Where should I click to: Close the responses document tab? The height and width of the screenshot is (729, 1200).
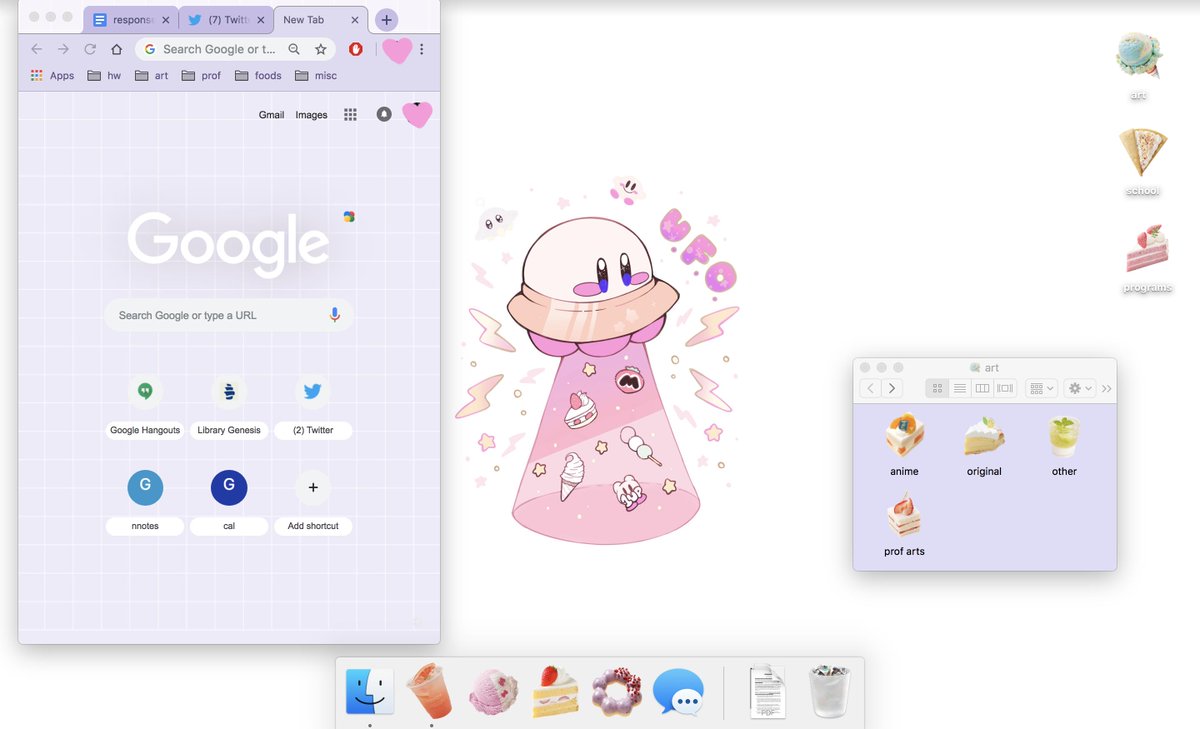pyautogui.click(x=166, y=20)
